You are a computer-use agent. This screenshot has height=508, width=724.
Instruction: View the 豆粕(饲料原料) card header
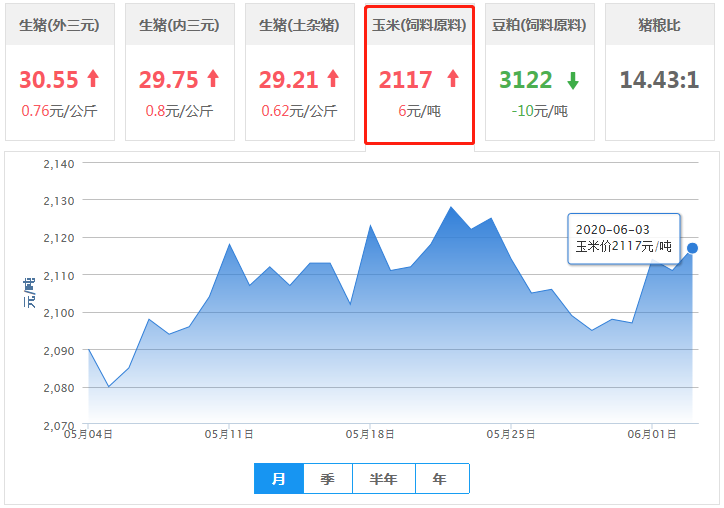click(540, 25)
